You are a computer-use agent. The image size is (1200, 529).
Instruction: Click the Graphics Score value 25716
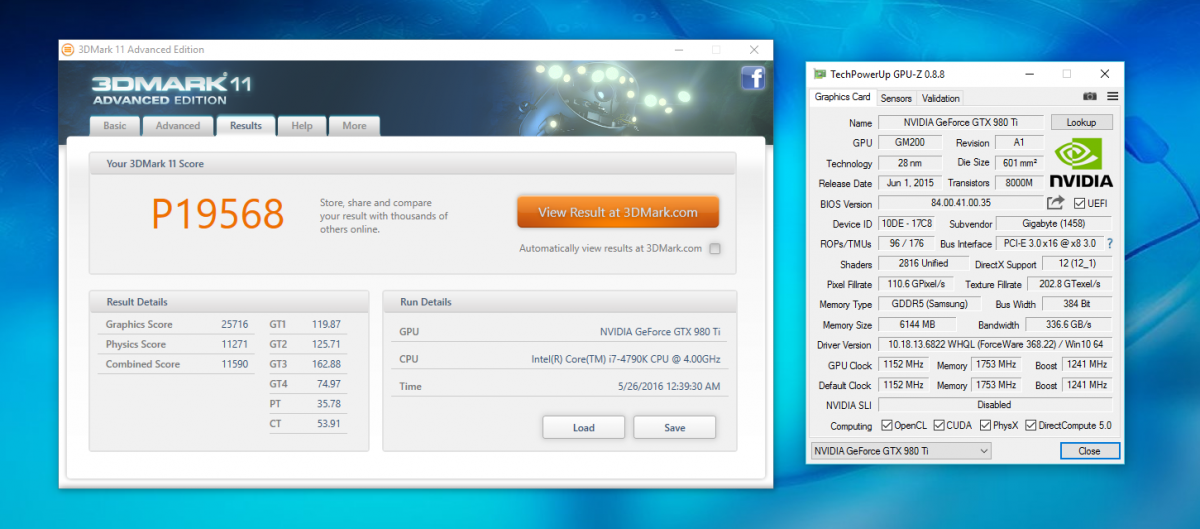237,324
